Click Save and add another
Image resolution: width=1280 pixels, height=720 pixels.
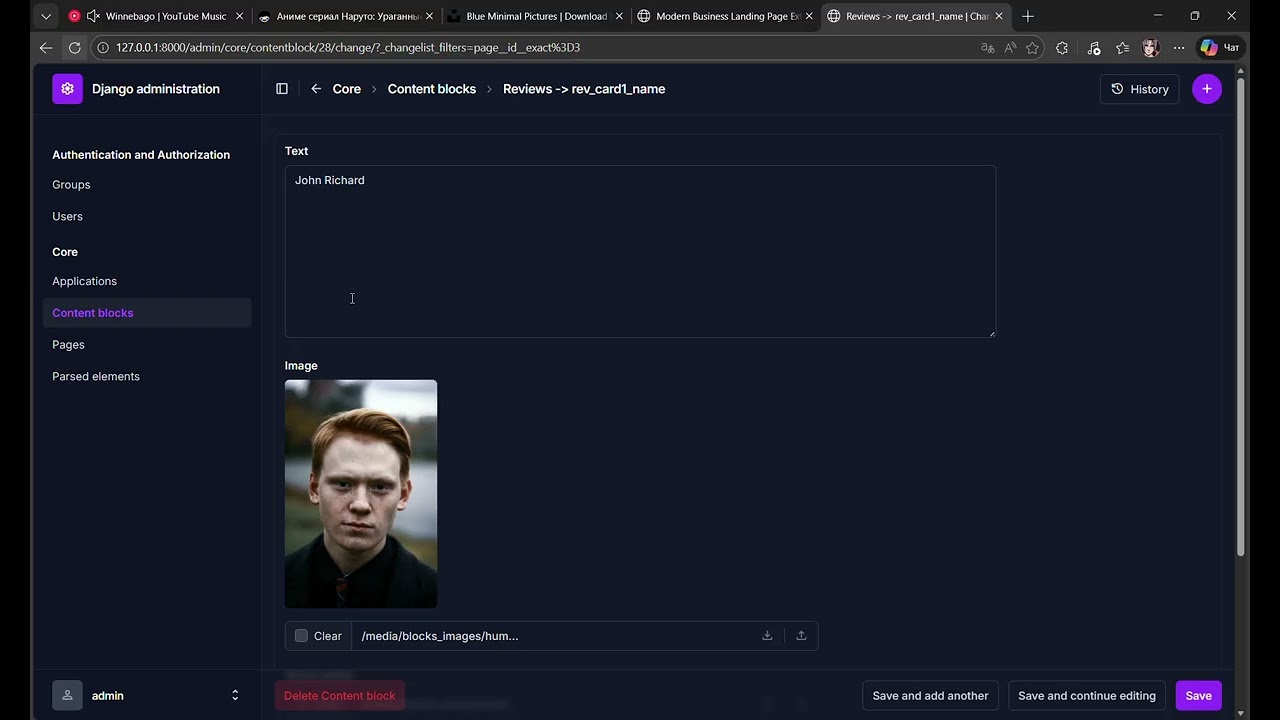[x=930, y=696]
